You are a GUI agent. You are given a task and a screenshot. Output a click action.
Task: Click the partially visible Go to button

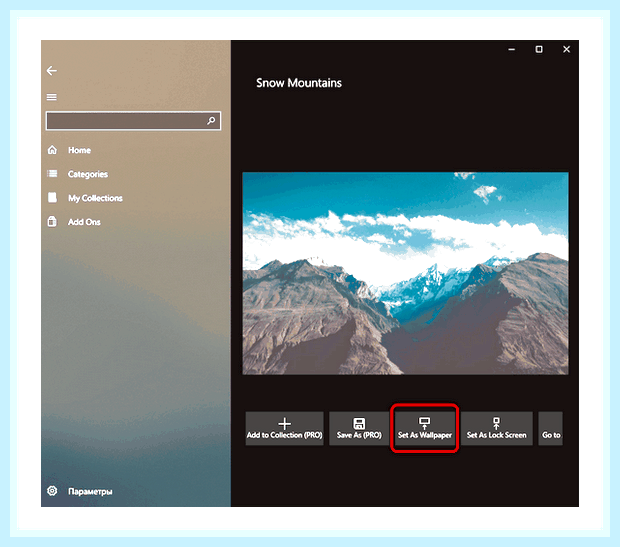pos(550,428)
